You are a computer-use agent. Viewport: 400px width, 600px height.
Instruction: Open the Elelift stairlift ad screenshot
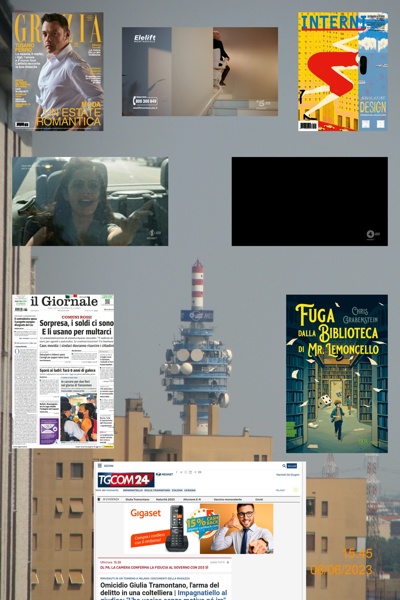[200, 72]
